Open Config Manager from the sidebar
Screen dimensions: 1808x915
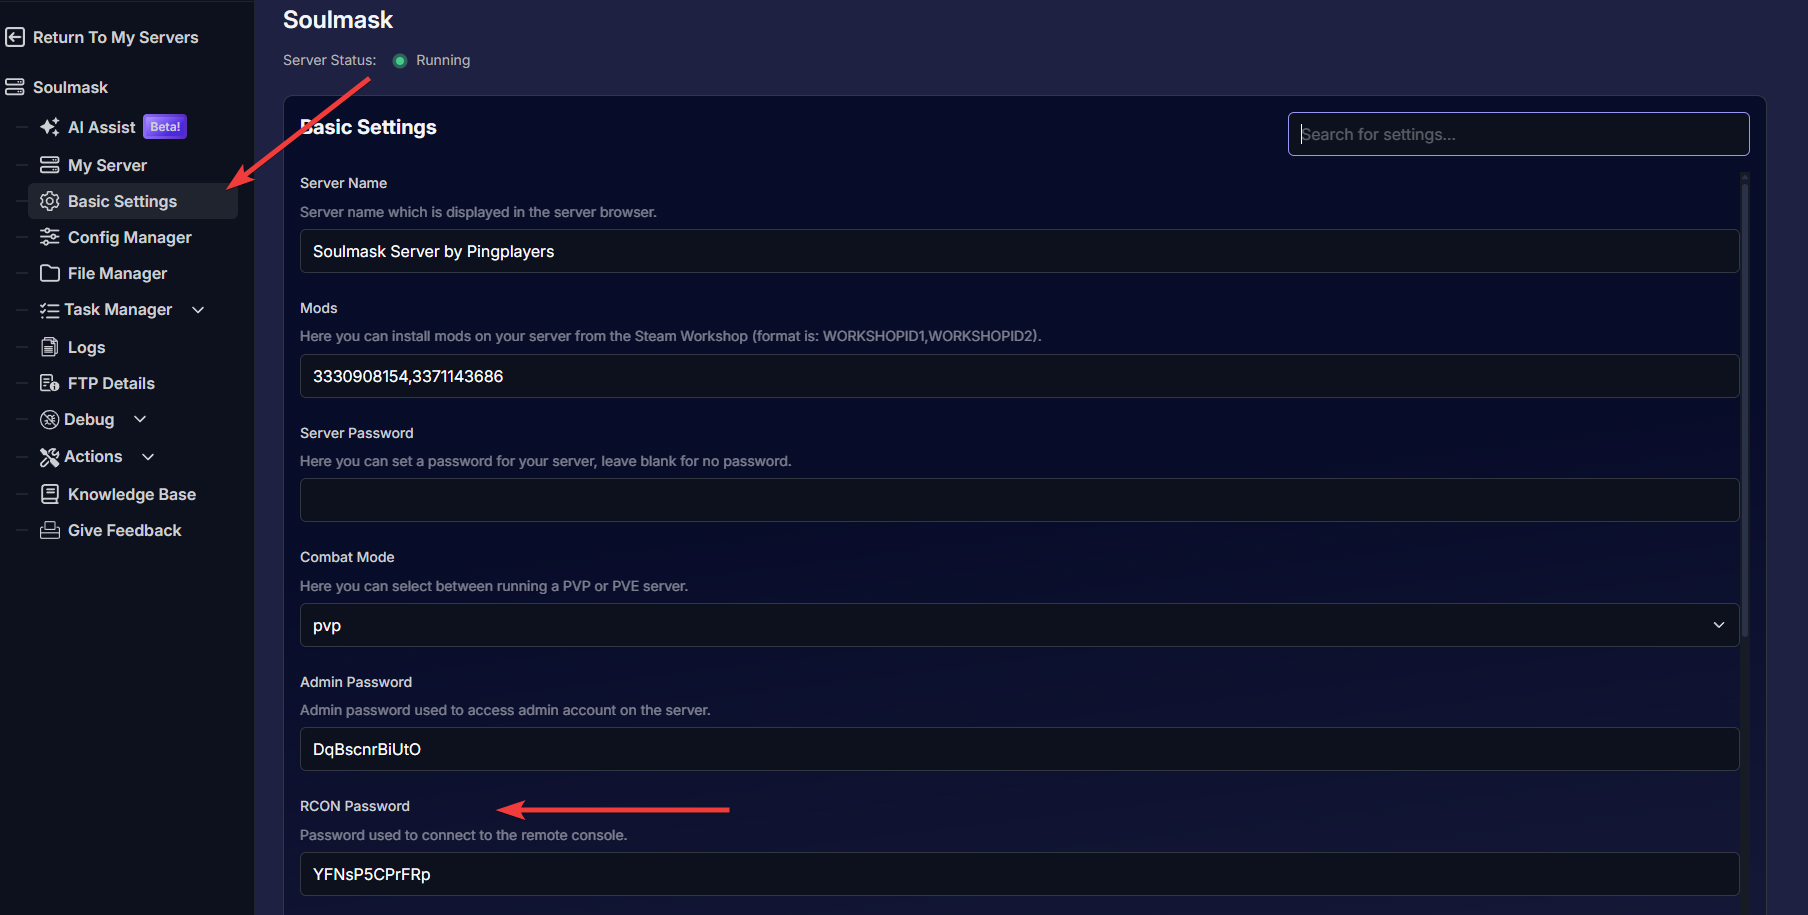tap(130, 237)
